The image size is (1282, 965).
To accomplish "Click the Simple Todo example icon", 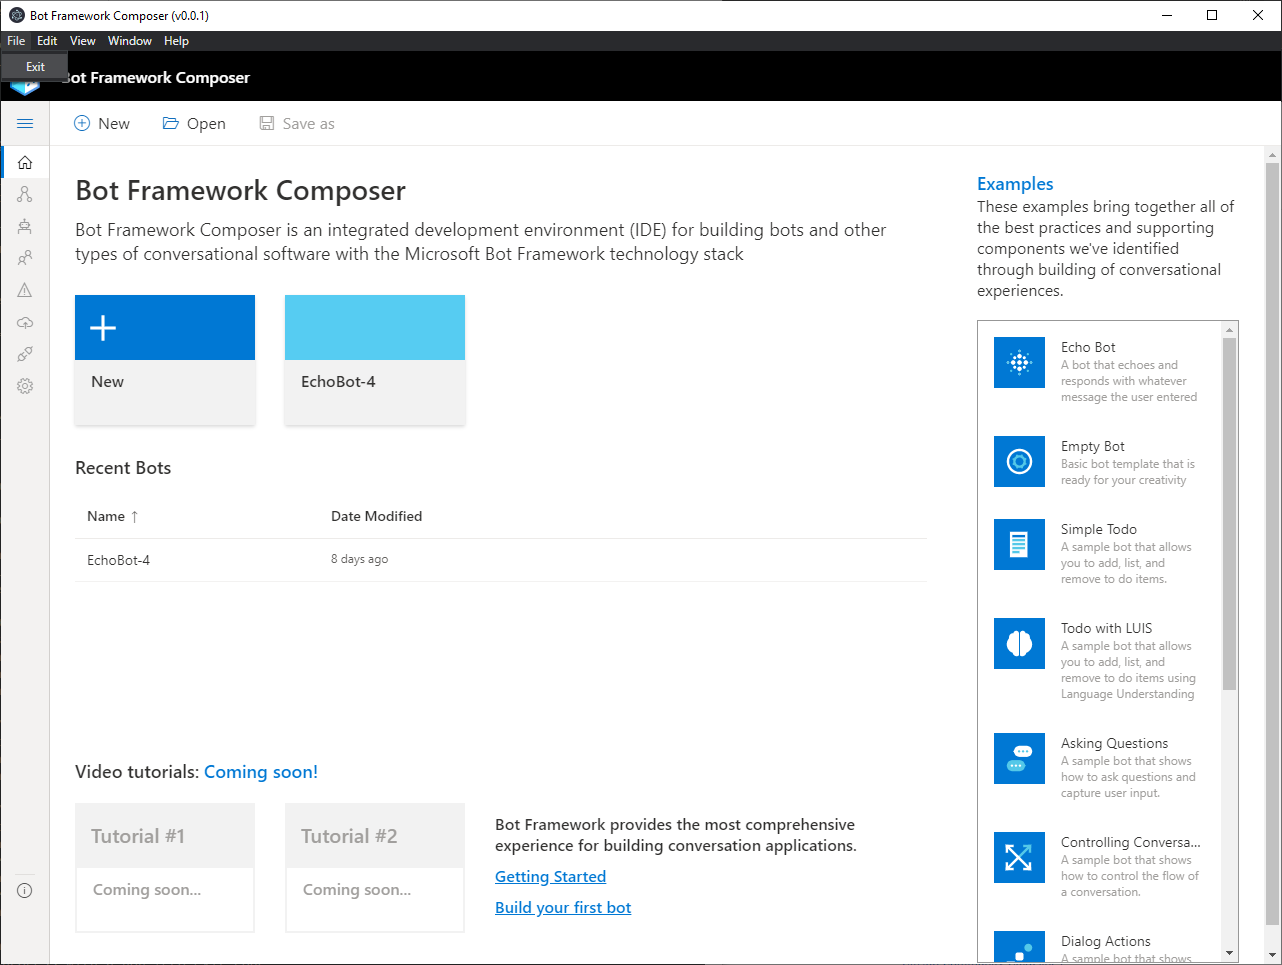I will click(x=1019, y=544).
